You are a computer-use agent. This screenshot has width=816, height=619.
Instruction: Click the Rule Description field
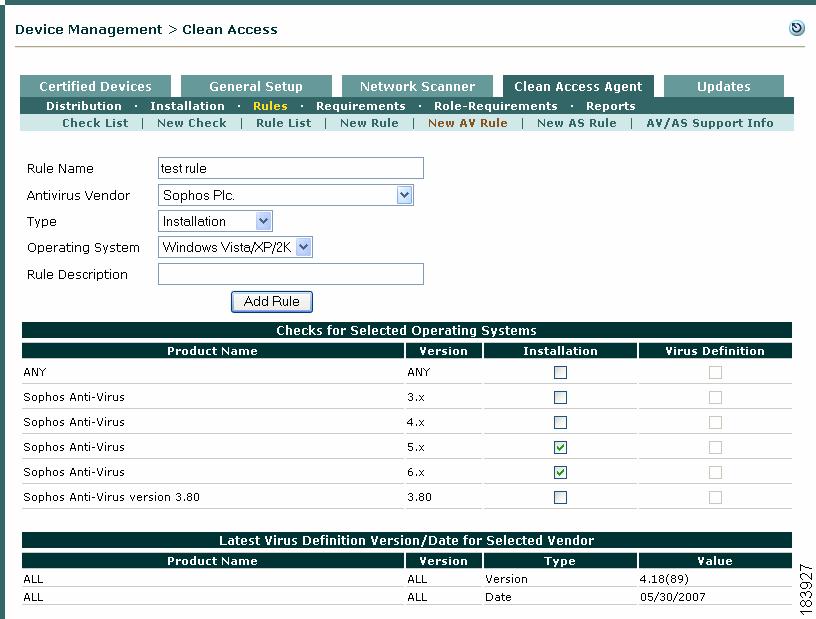[x=291, y=274]
